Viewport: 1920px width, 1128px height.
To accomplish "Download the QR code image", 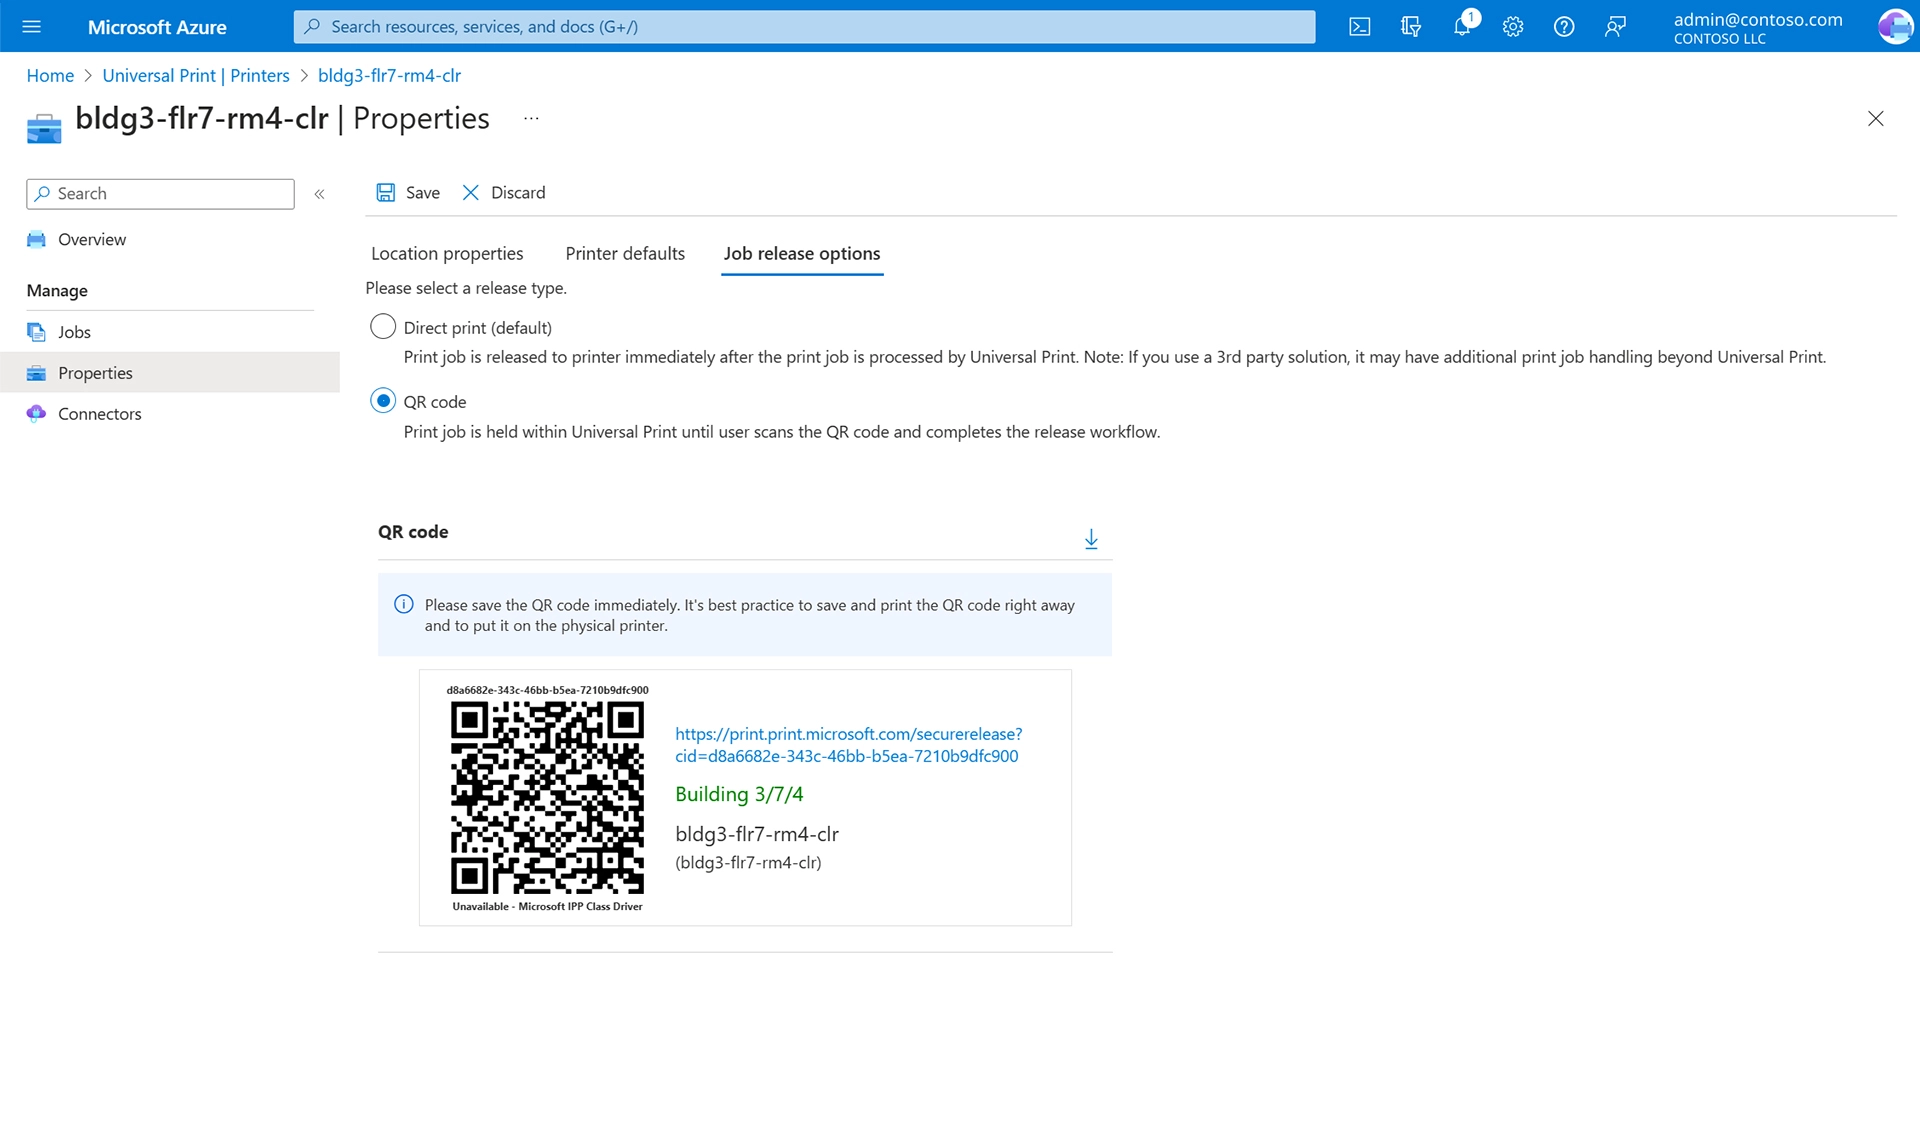I will pyautogui.click(x=1091, y=539).
